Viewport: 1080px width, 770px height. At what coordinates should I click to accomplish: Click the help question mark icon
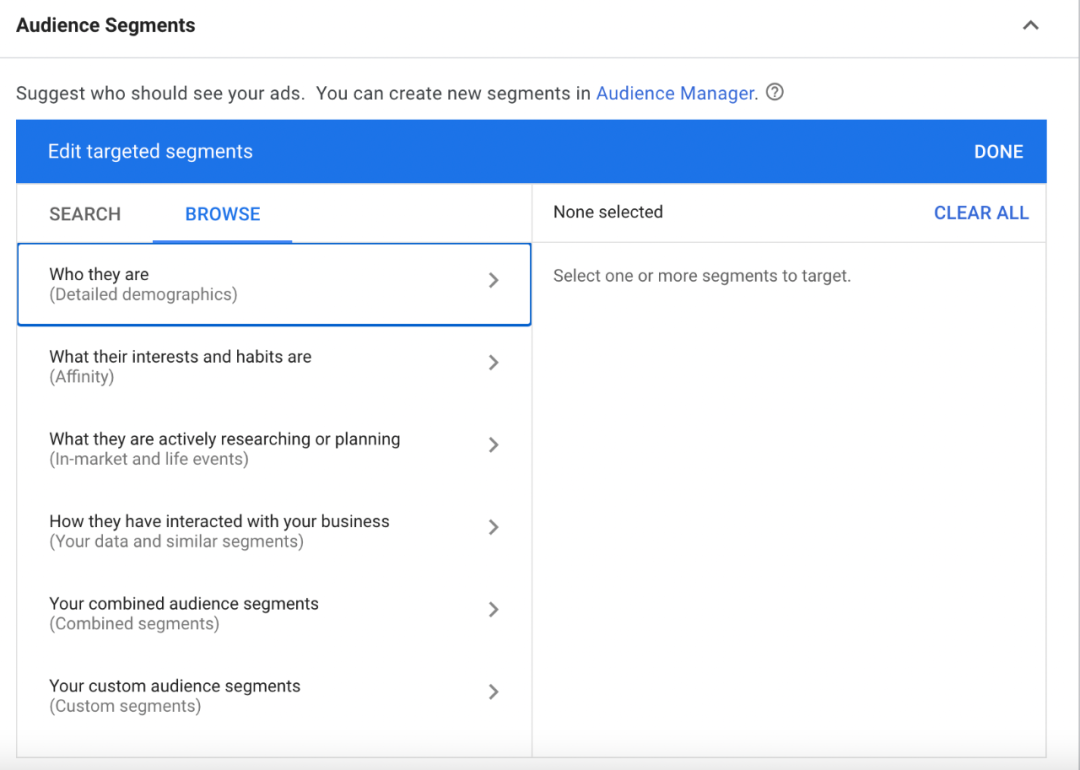[774, 93]
